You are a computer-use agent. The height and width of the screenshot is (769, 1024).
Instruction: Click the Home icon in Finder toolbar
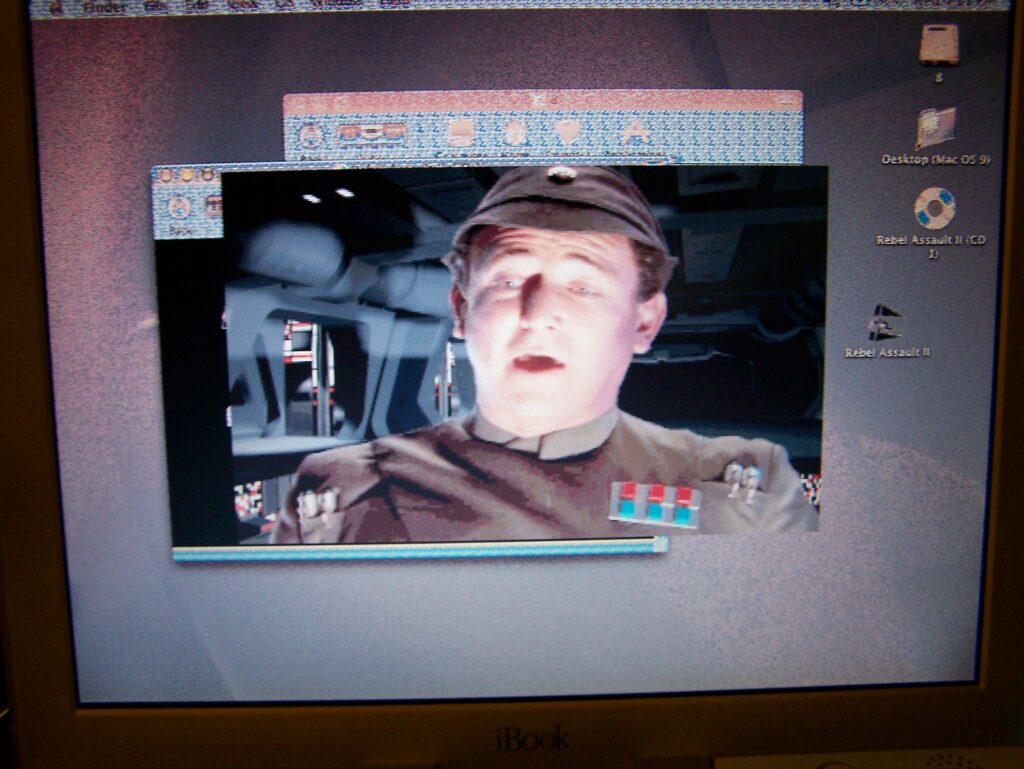(515, 133)
